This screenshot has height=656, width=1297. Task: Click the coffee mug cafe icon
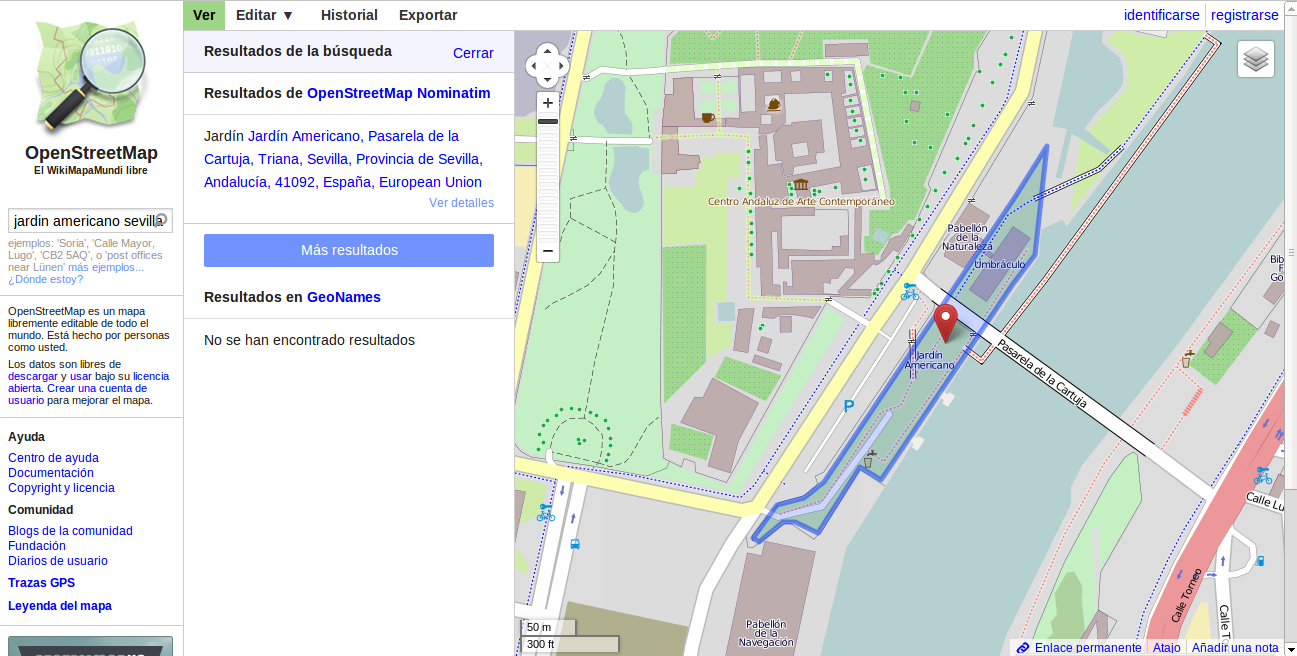(708, 117)
